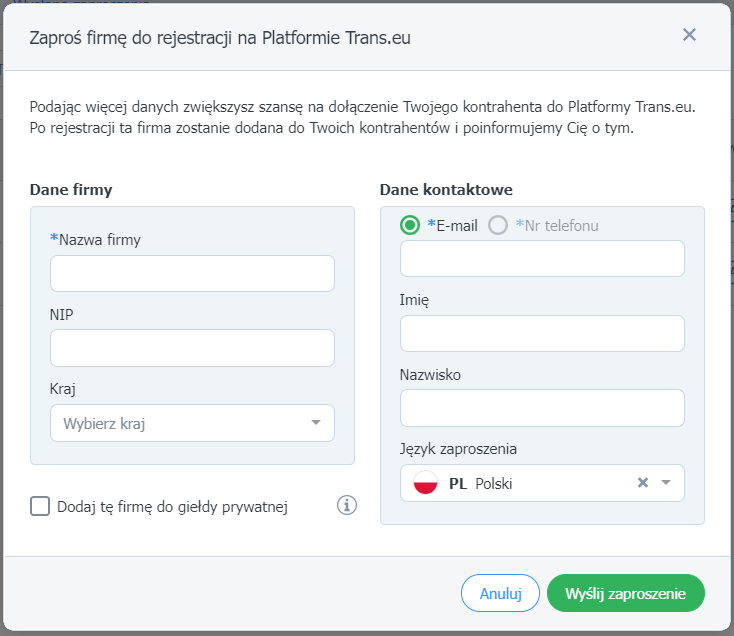
Task: Click the Anuluj button
Action: coord(500,593)
